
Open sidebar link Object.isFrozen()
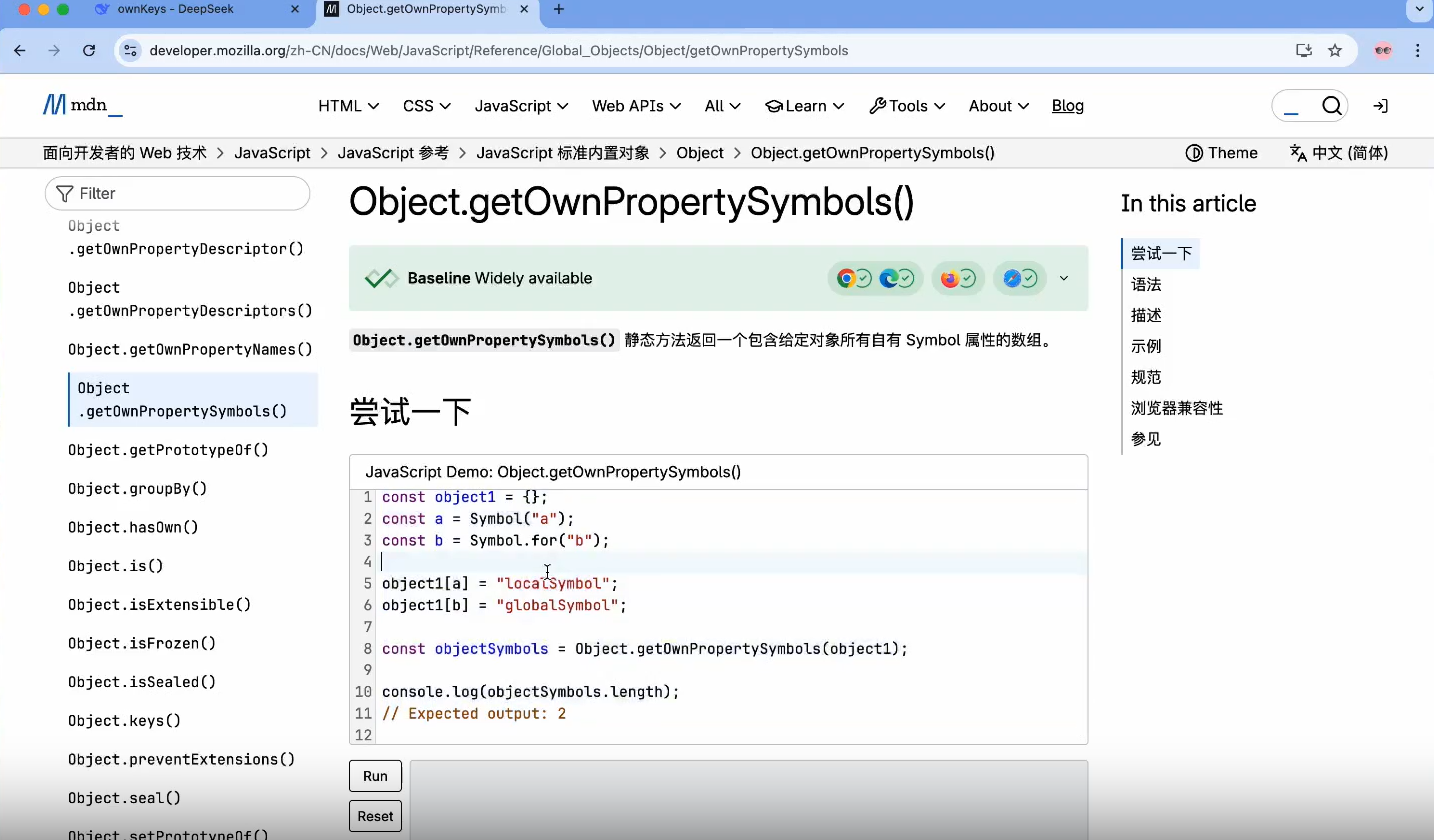point(142,643)
